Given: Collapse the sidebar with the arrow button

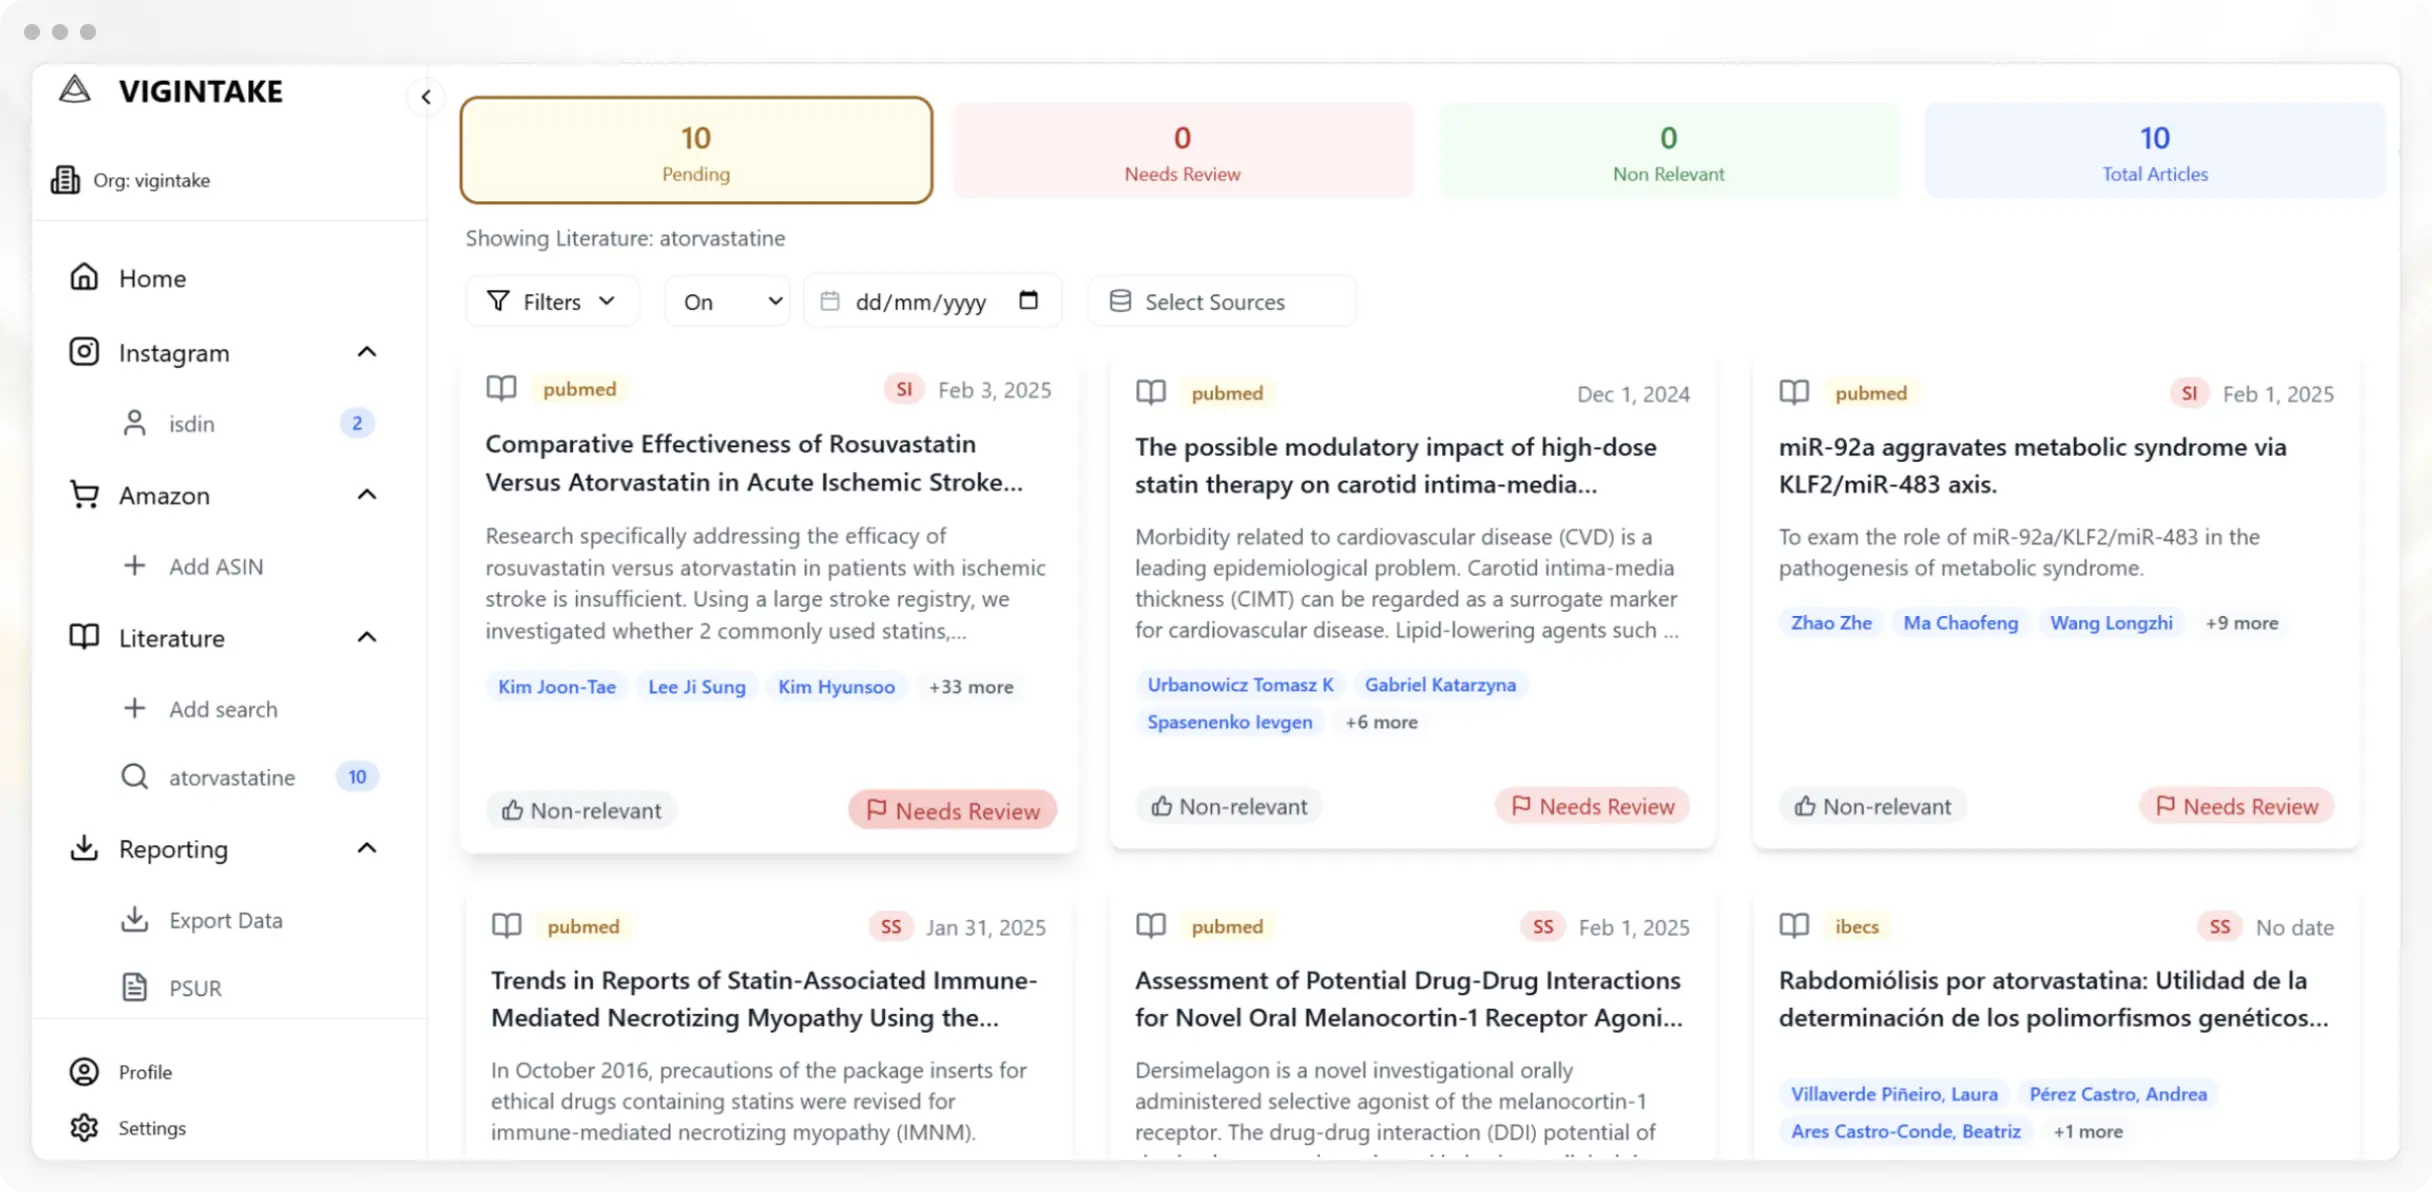Looking at the screenshot, I should coord(426,97).
